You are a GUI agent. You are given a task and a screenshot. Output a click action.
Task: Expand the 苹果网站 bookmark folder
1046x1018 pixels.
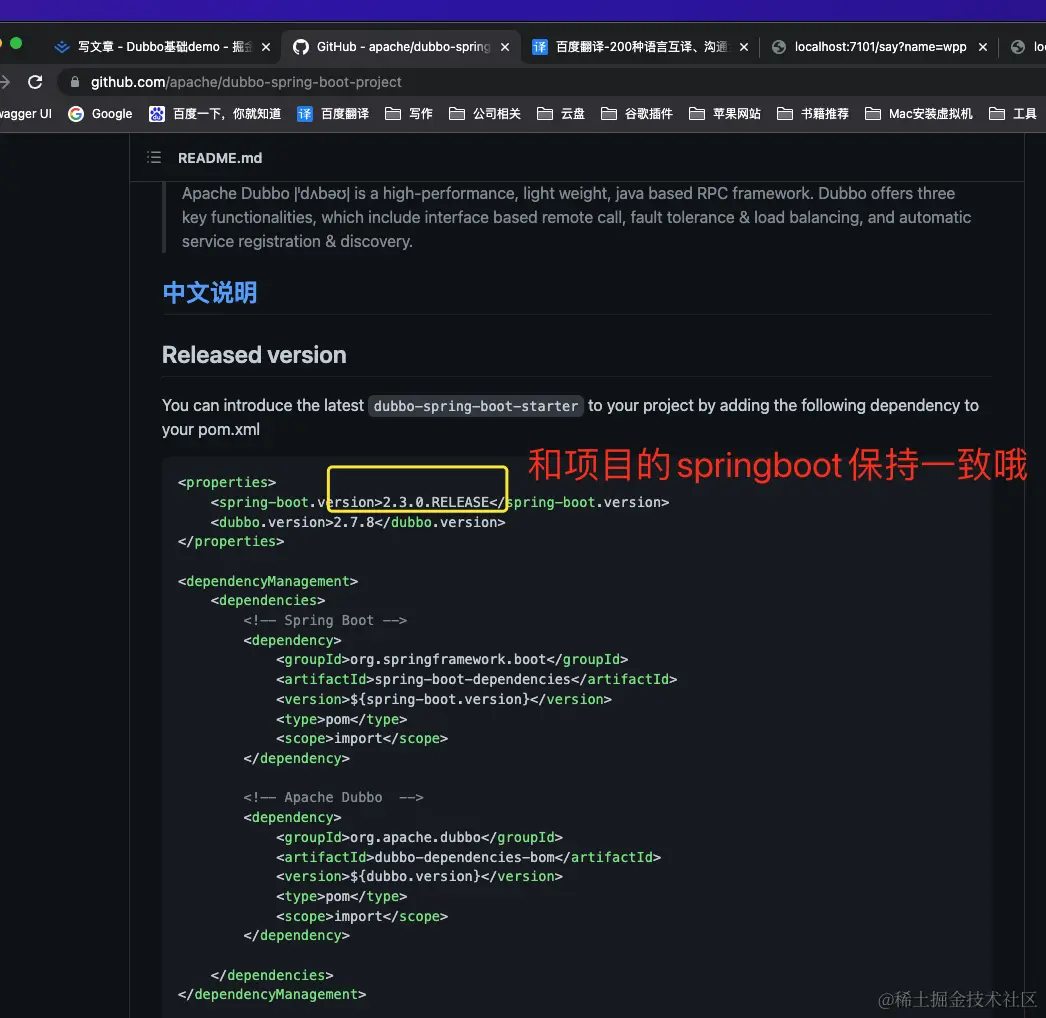(x=724, y=113)
